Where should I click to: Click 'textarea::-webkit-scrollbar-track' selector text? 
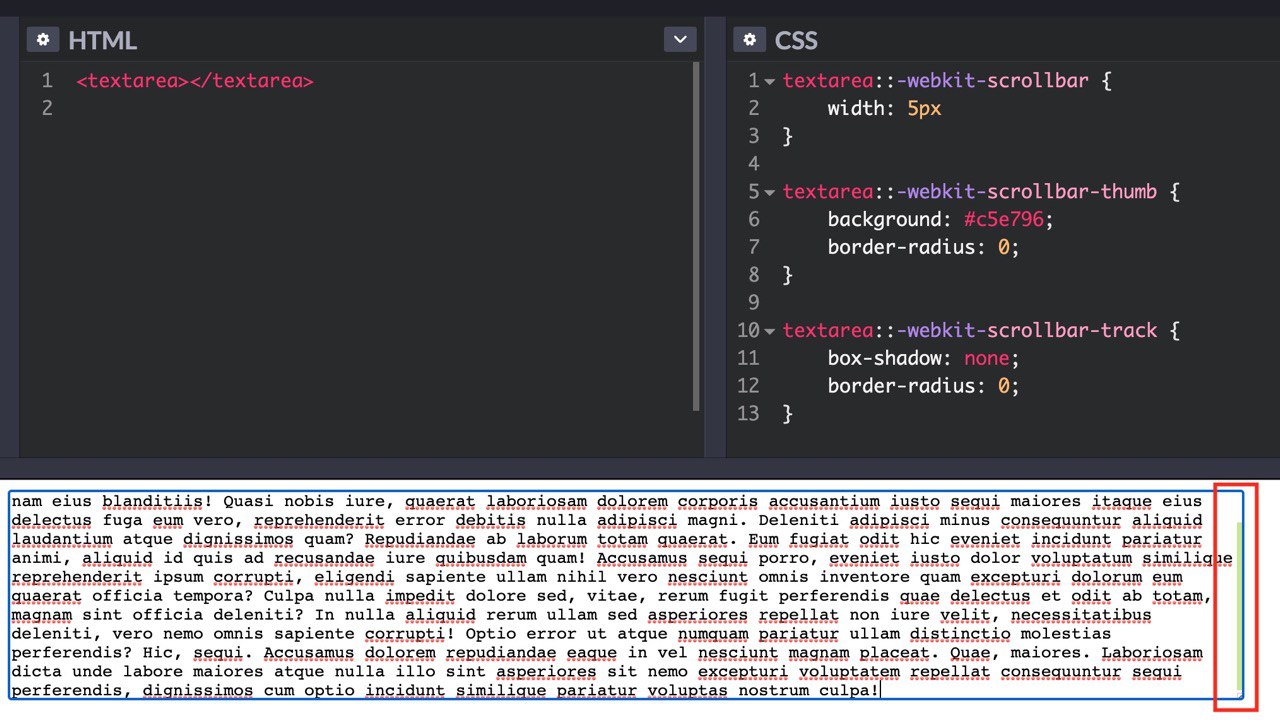[970, 331]
